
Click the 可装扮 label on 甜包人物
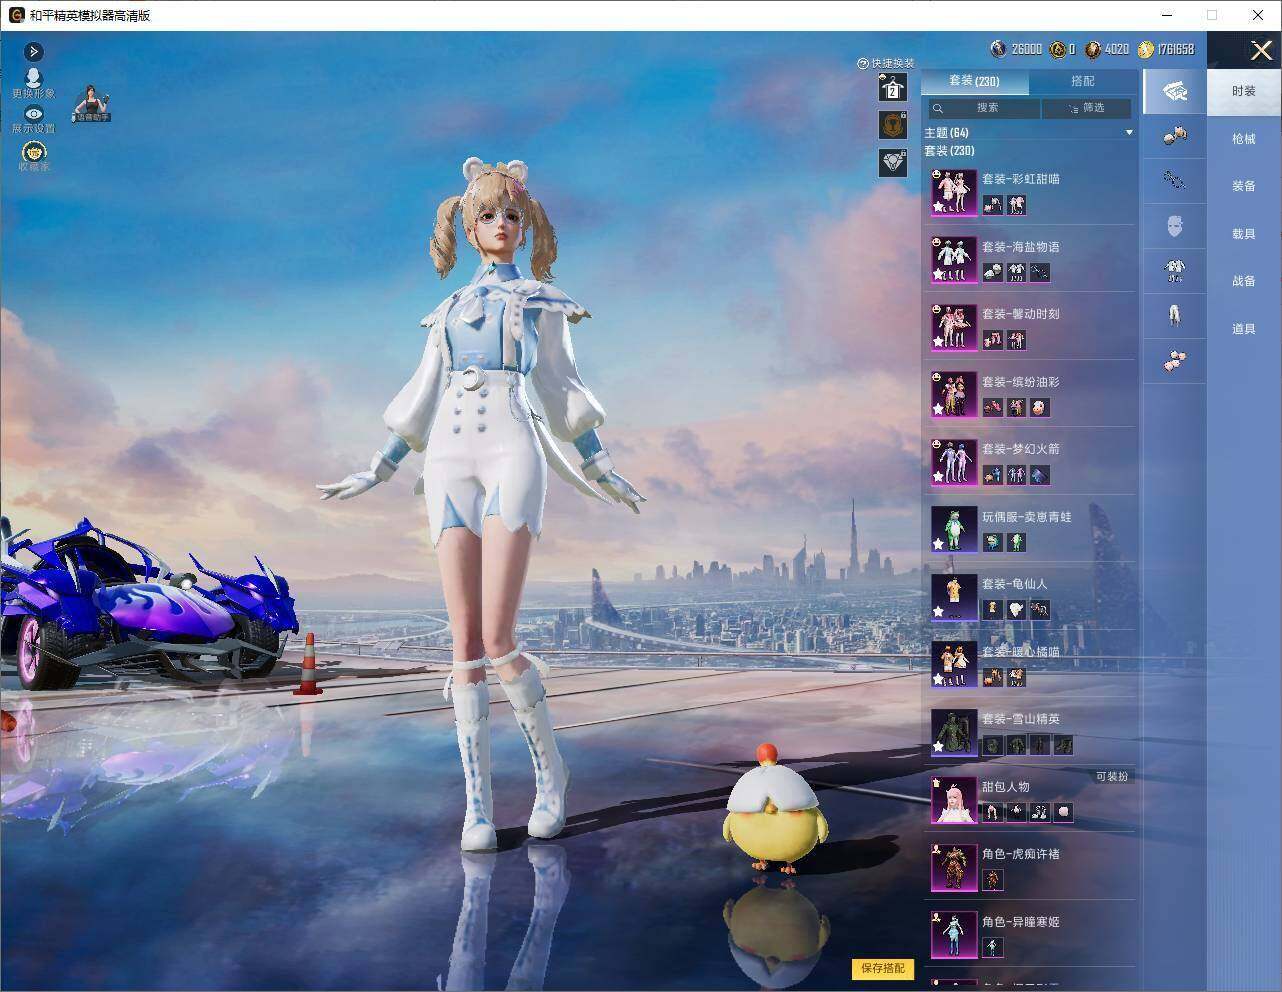(x=1111, y=776)
